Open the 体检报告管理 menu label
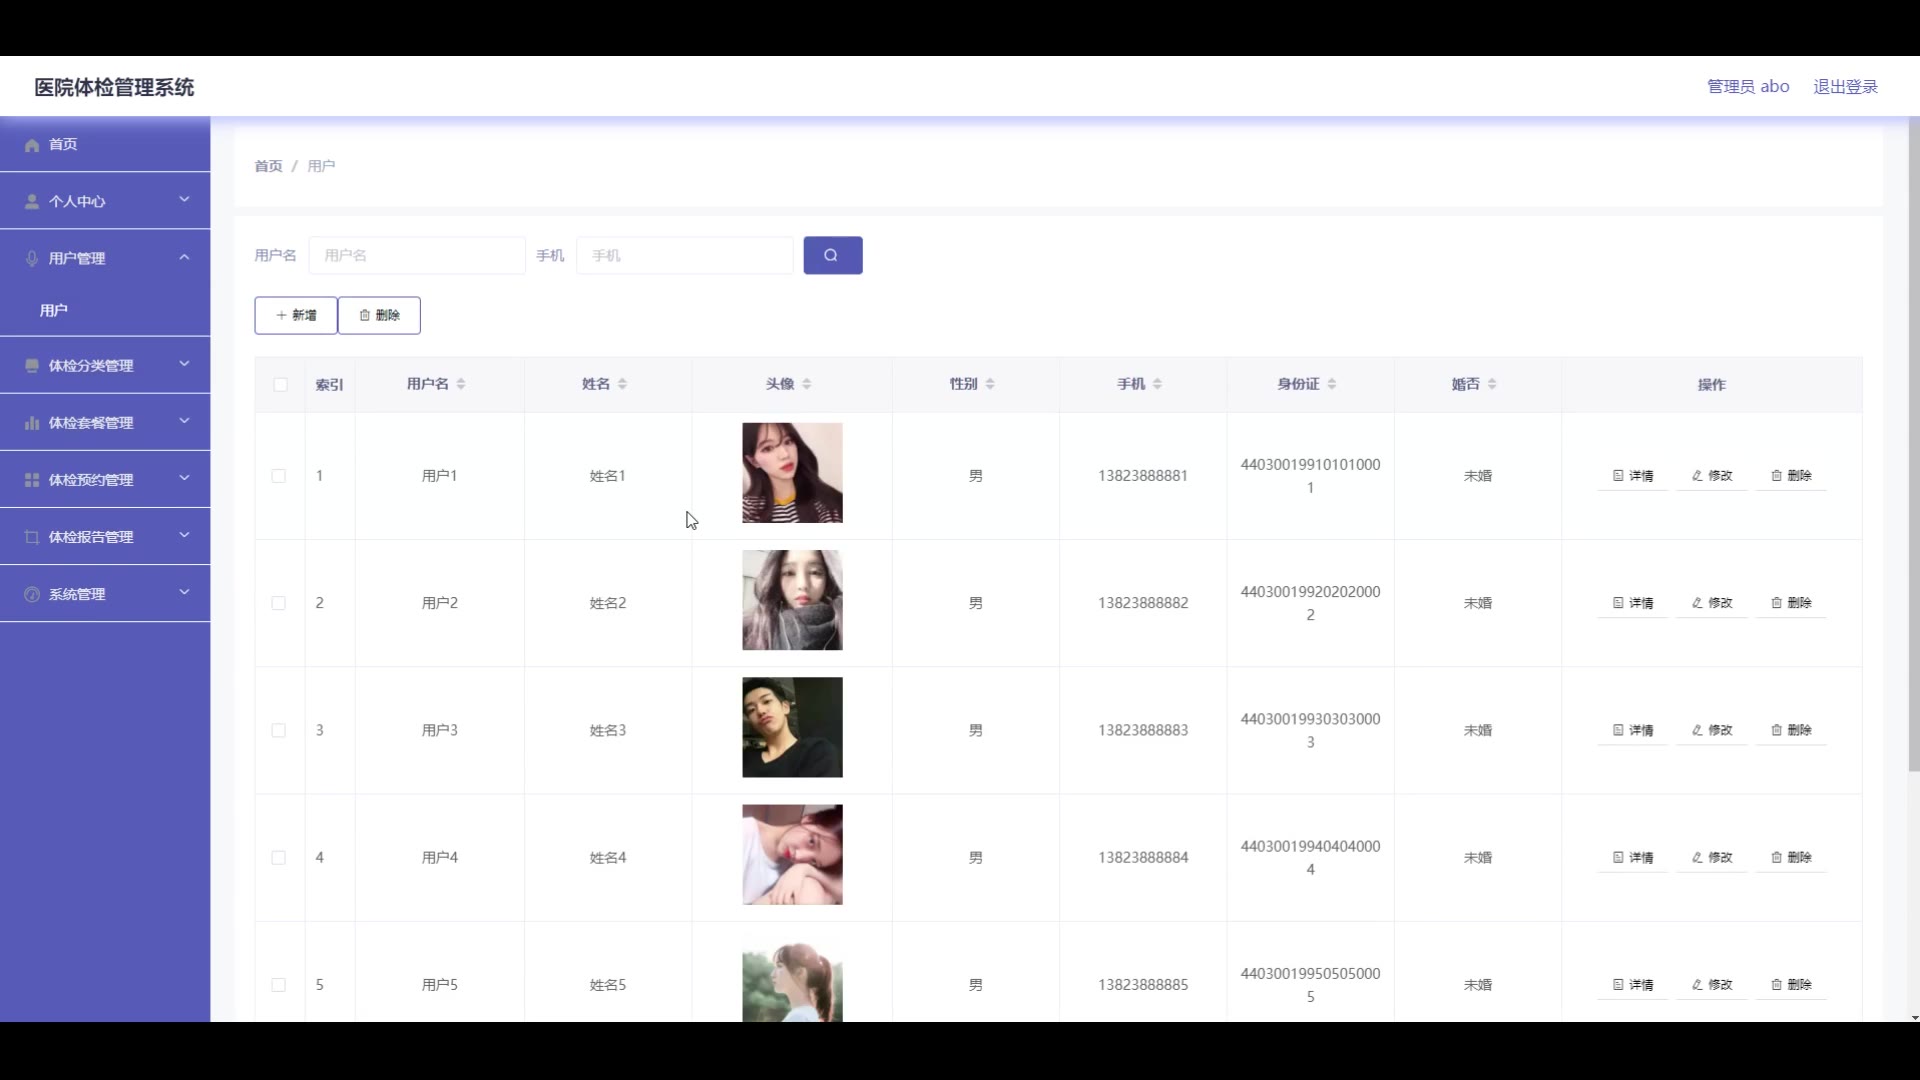Screen dimensions: 1920x1080 click(91, 537)
